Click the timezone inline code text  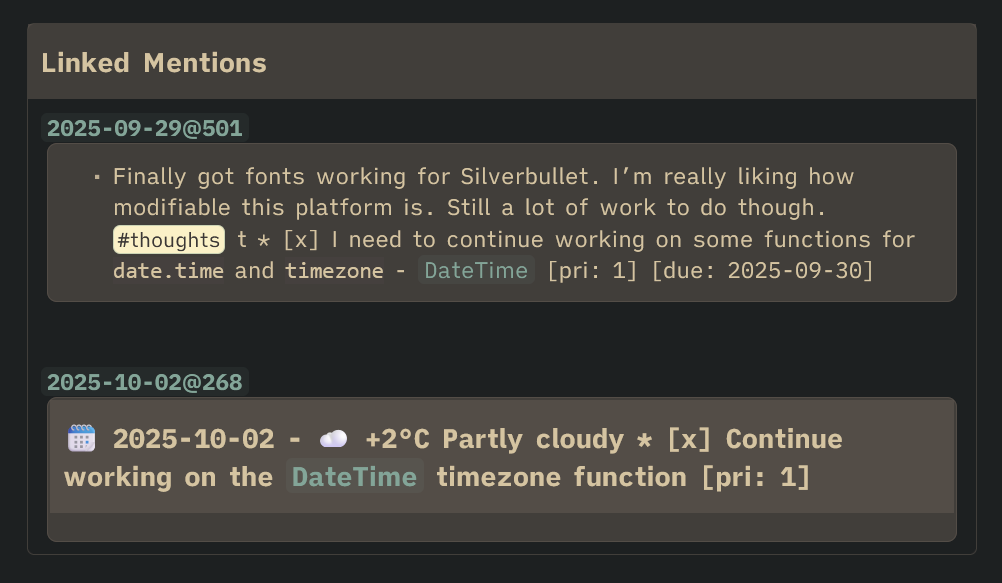tap(334, 271)
